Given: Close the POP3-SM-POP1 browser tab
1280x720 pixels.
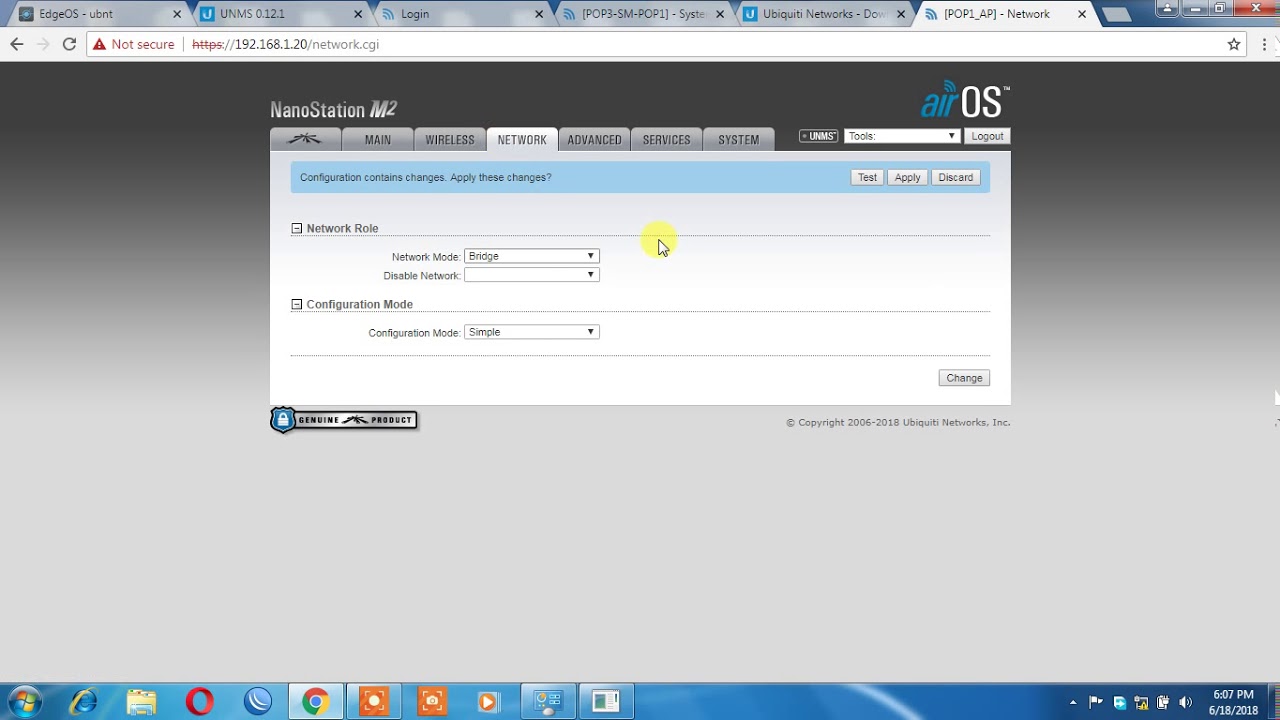Looking at the screenshot, I should 720,14.
